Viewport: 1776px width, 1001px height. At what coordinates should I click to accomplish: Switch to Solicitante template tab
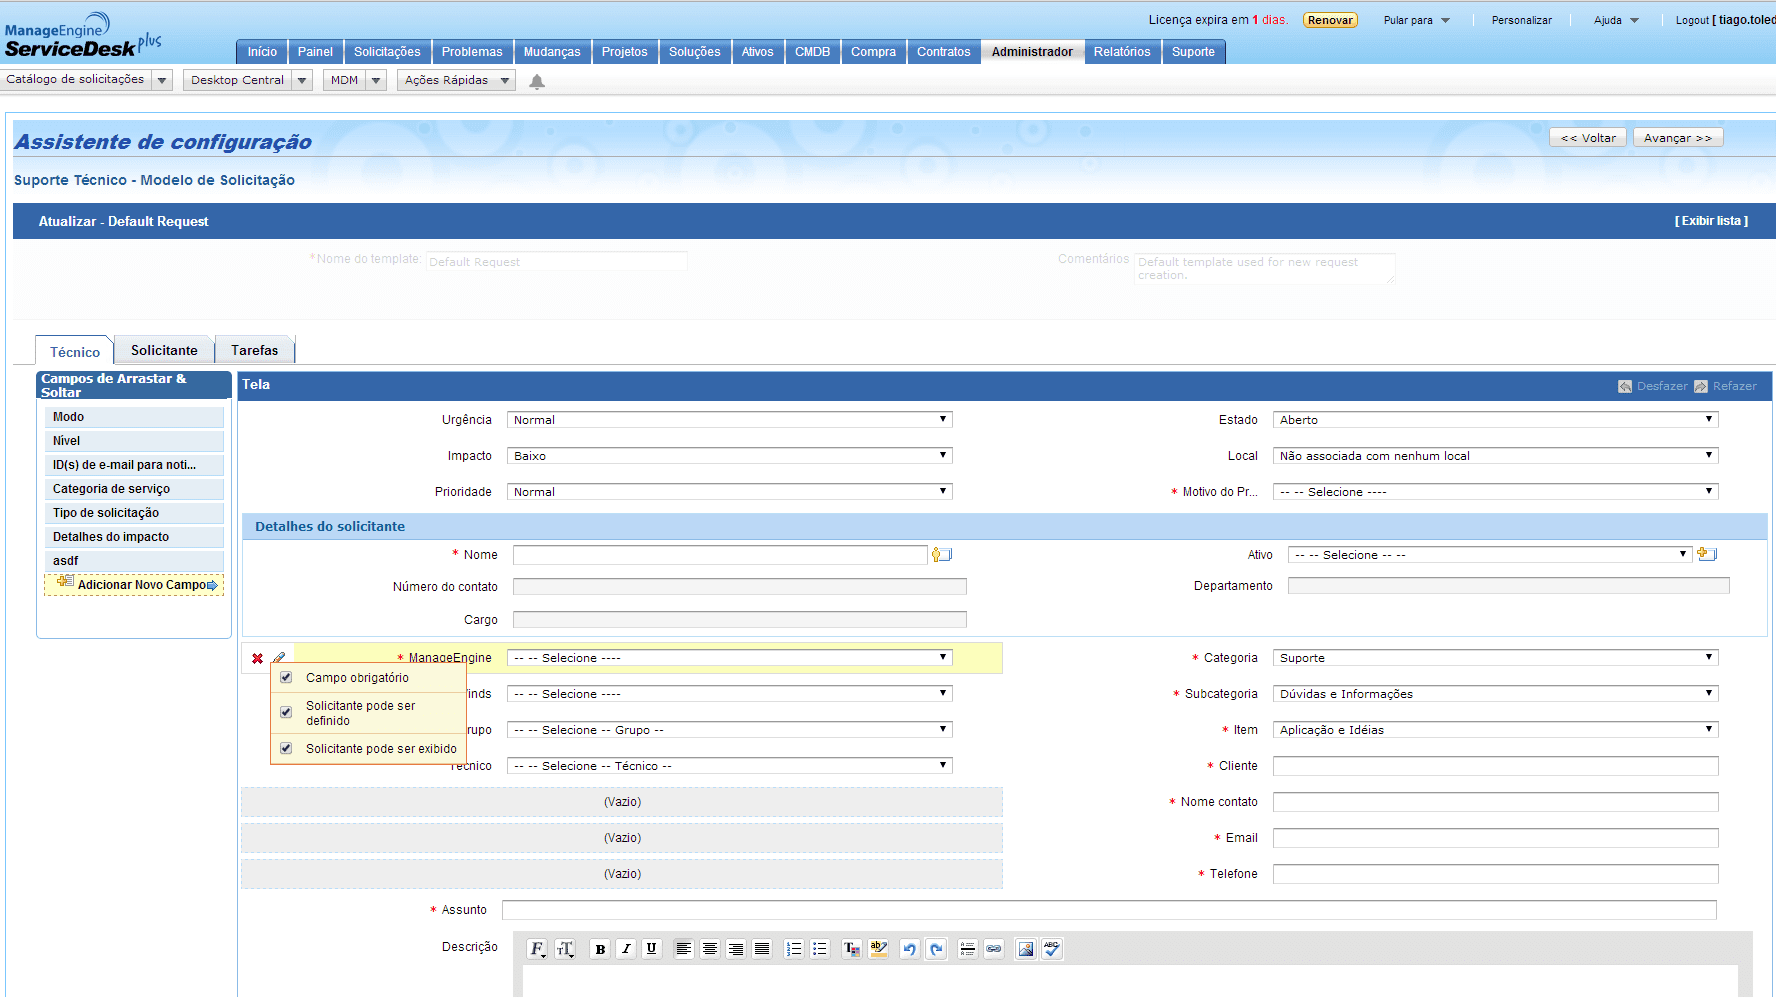coord(164,350)
